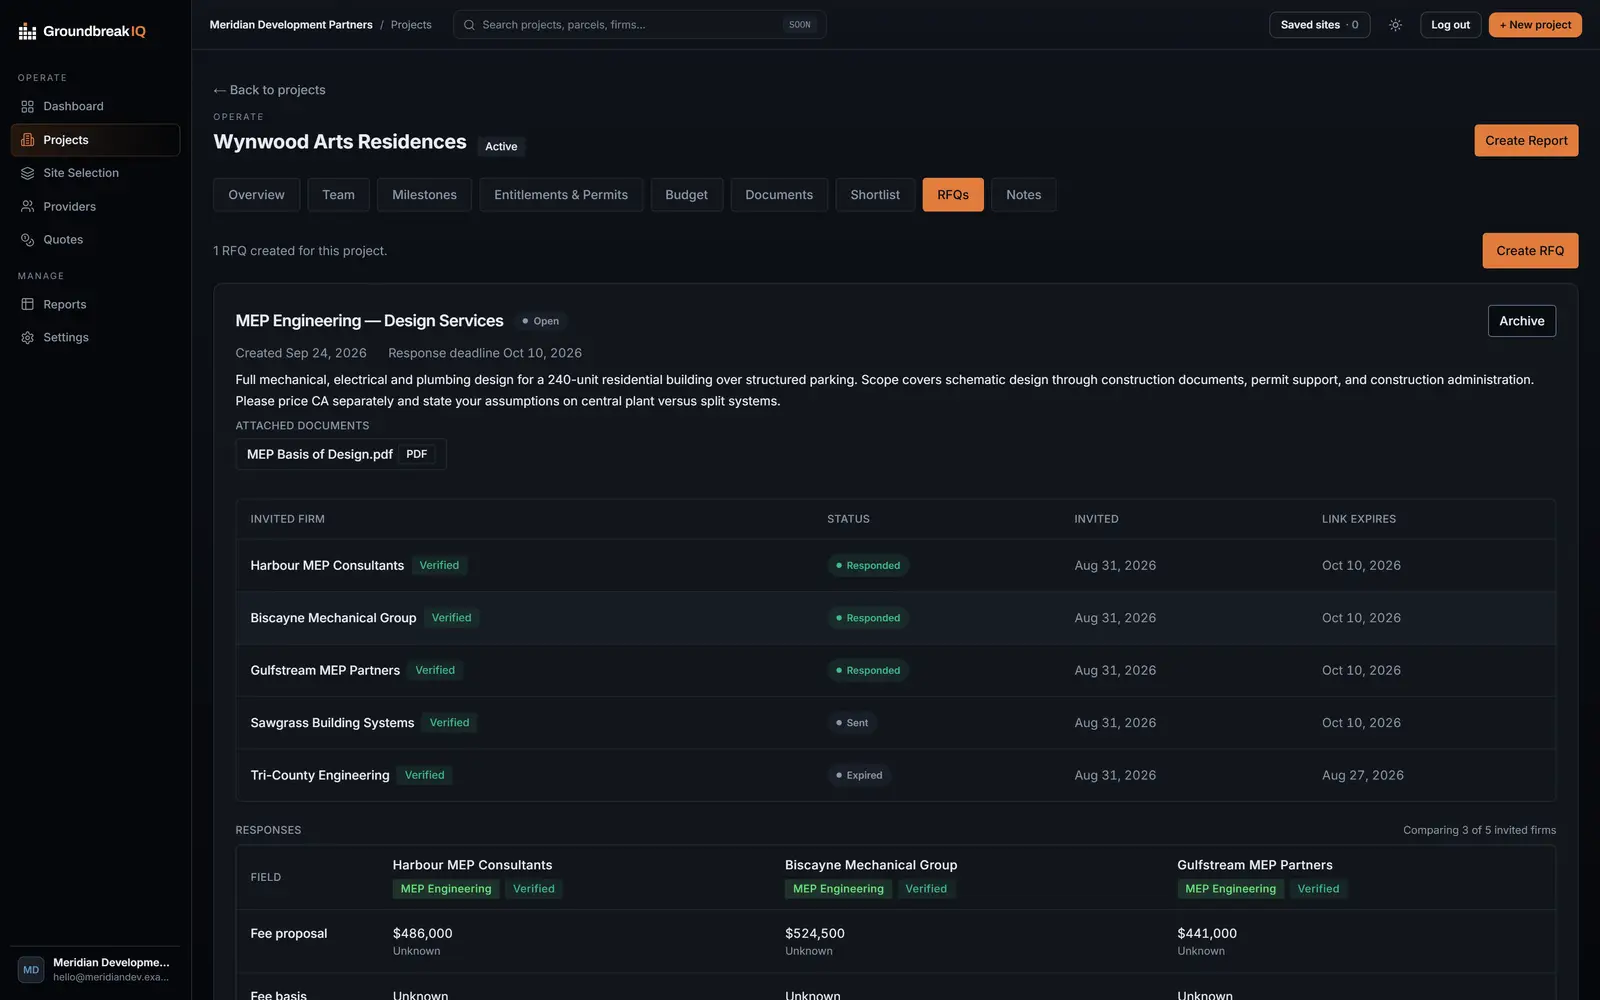1600x1000 pixels.
Task: Open Dashboard from sidebar icon
Action: 28,107
